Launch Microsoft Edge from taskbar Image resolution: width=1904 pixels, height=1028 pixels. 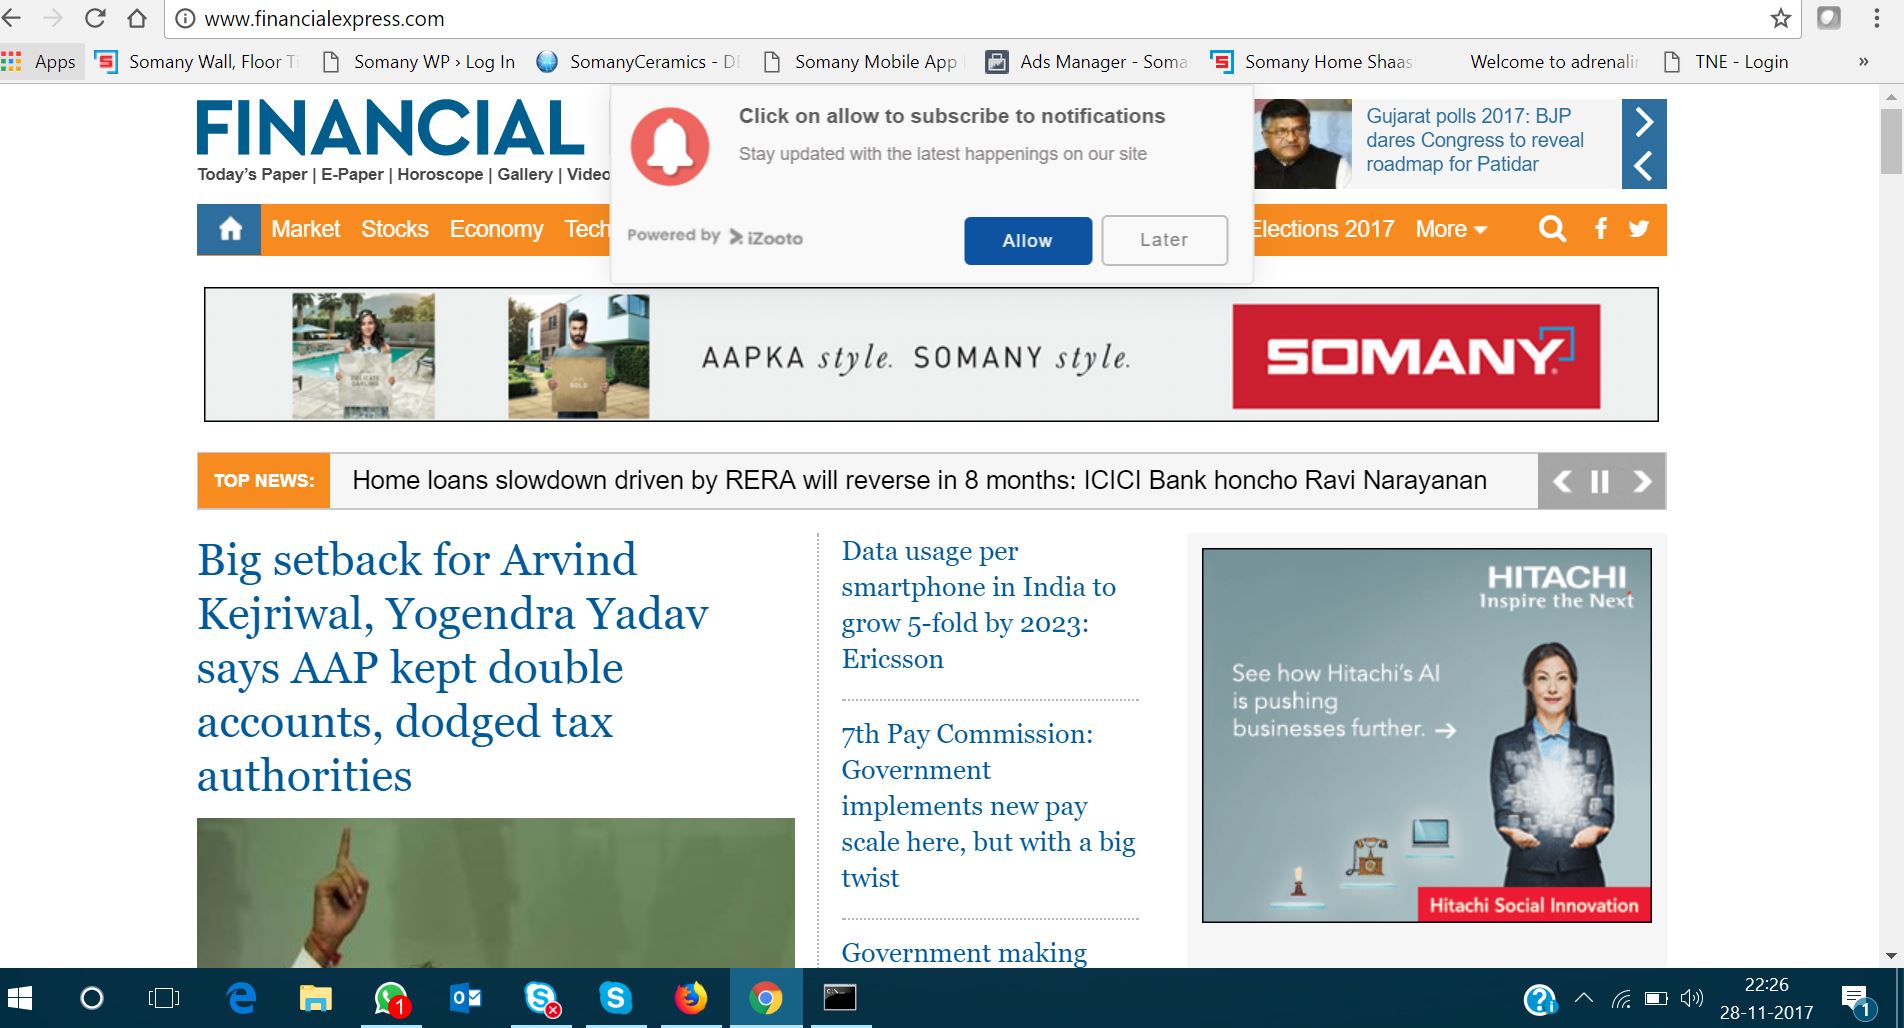tap(241, 998)
